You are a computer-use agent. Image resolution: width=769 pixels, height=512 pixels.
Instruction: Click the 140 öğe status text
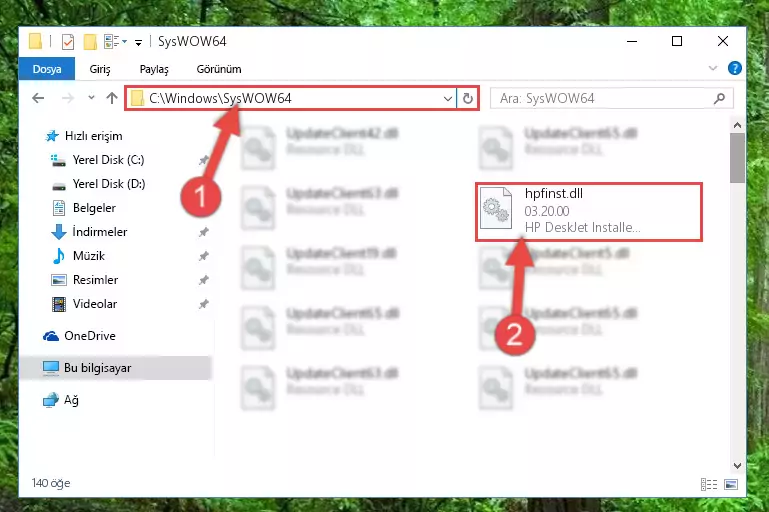point(51,483)
